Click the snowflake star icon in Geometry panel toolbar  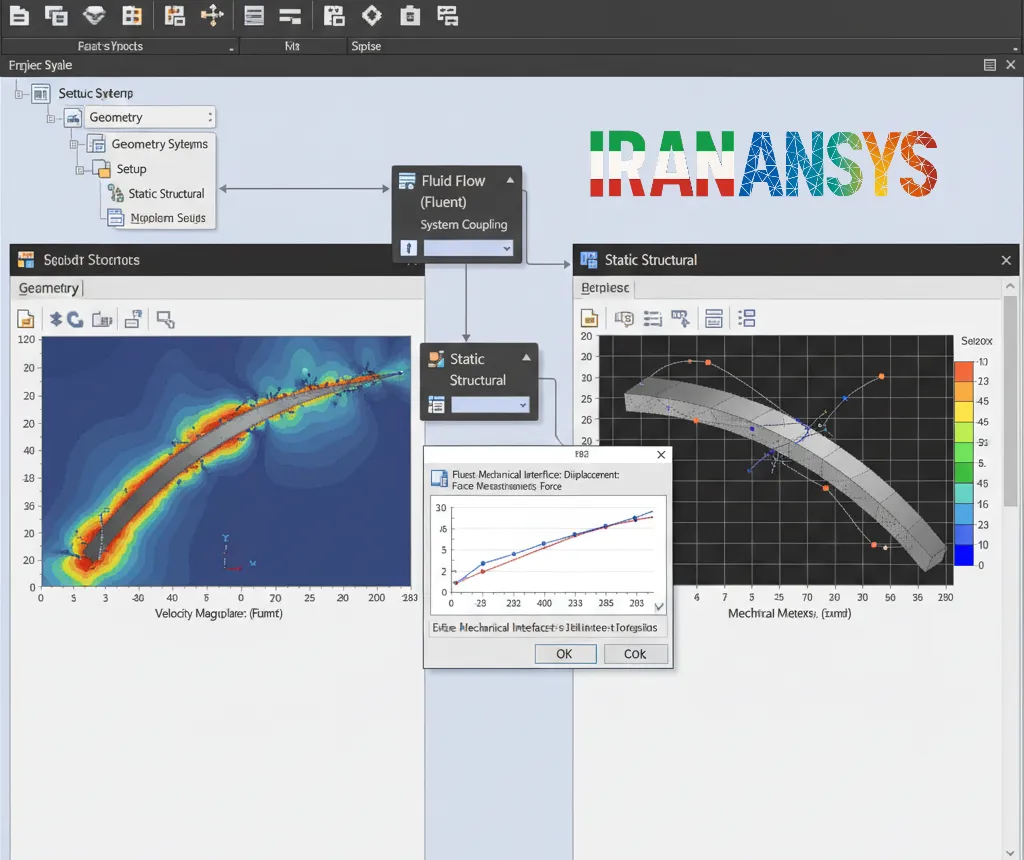(x=56, y=319)
